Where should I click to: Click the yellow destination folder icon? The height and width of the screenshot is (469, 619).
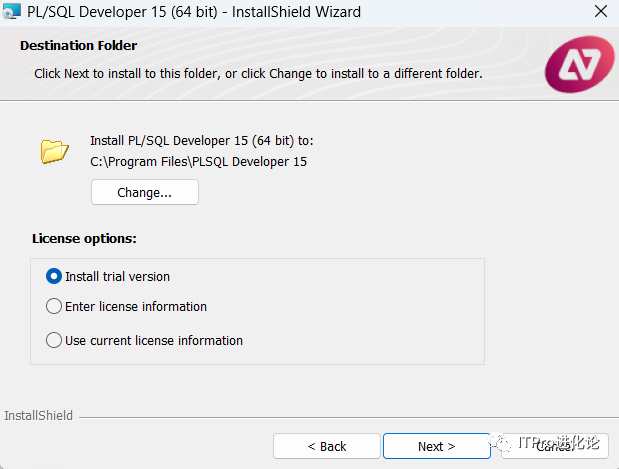click(54, 151)
